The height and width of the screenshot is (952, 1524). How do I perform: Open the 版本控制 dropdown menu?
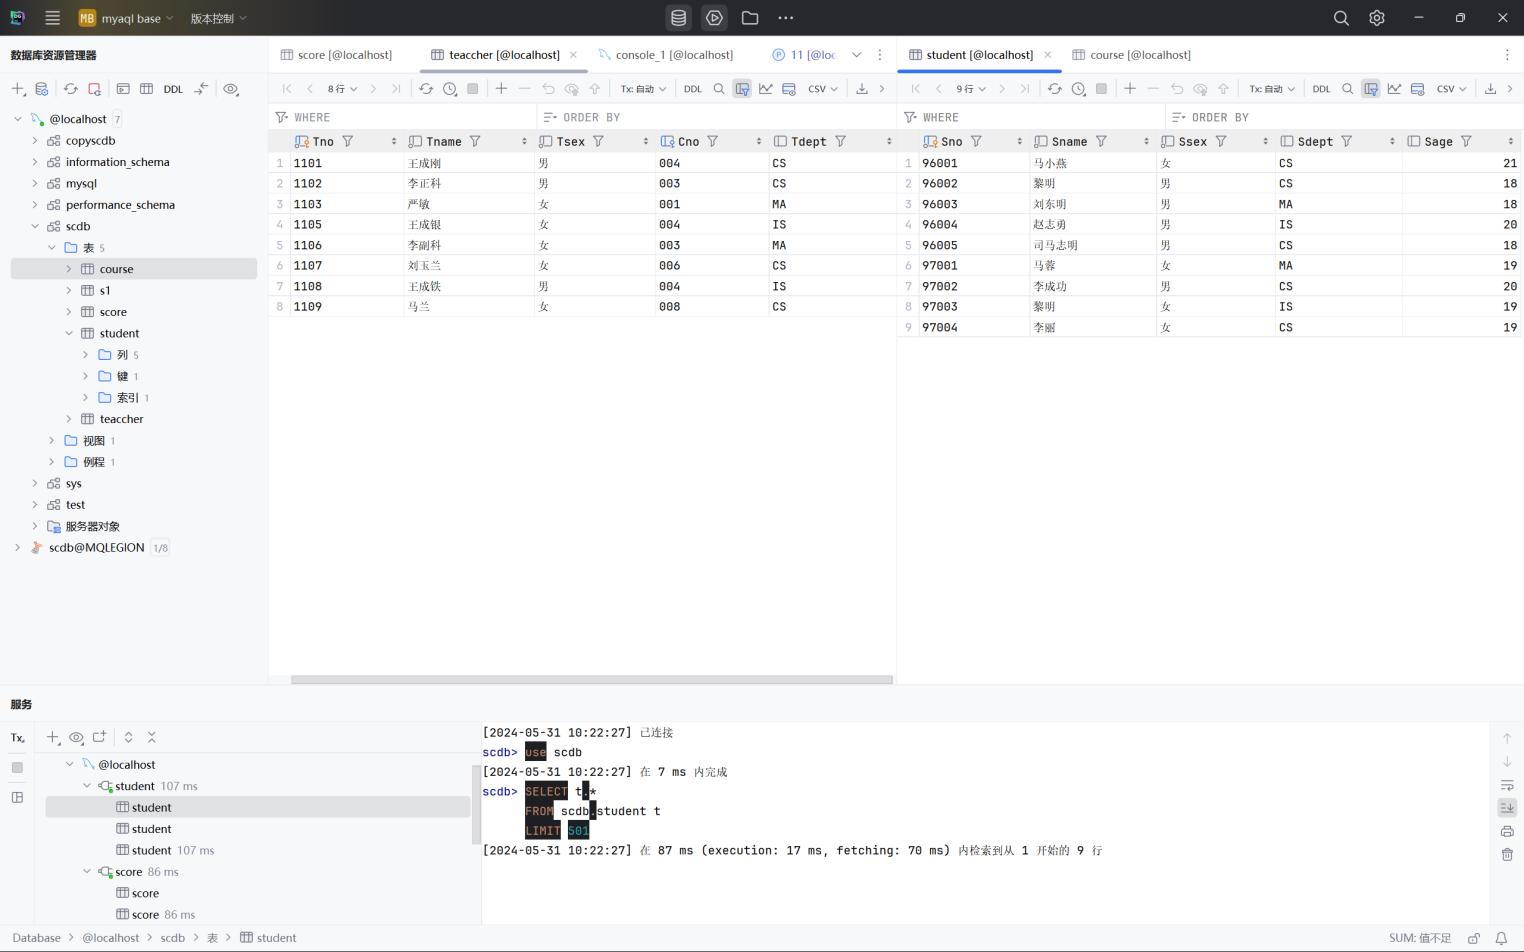(x=218, y=18)
